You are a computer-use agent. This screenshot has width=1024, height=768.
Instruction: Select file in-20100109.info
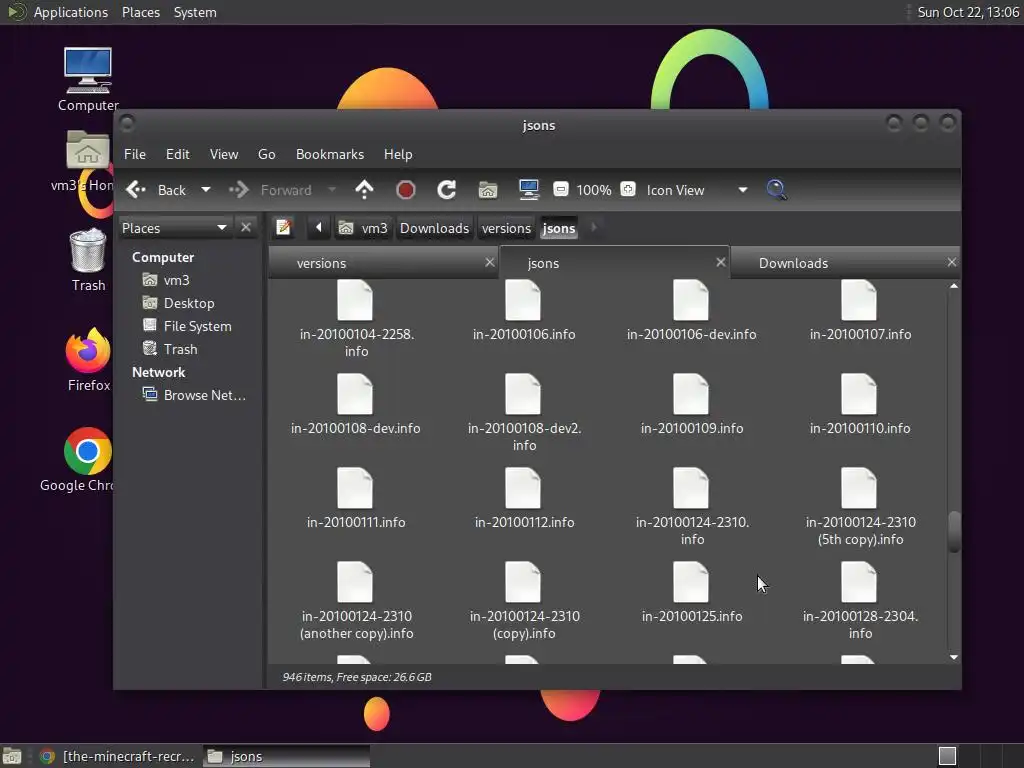pyautogui.click(x=692, y=404)
